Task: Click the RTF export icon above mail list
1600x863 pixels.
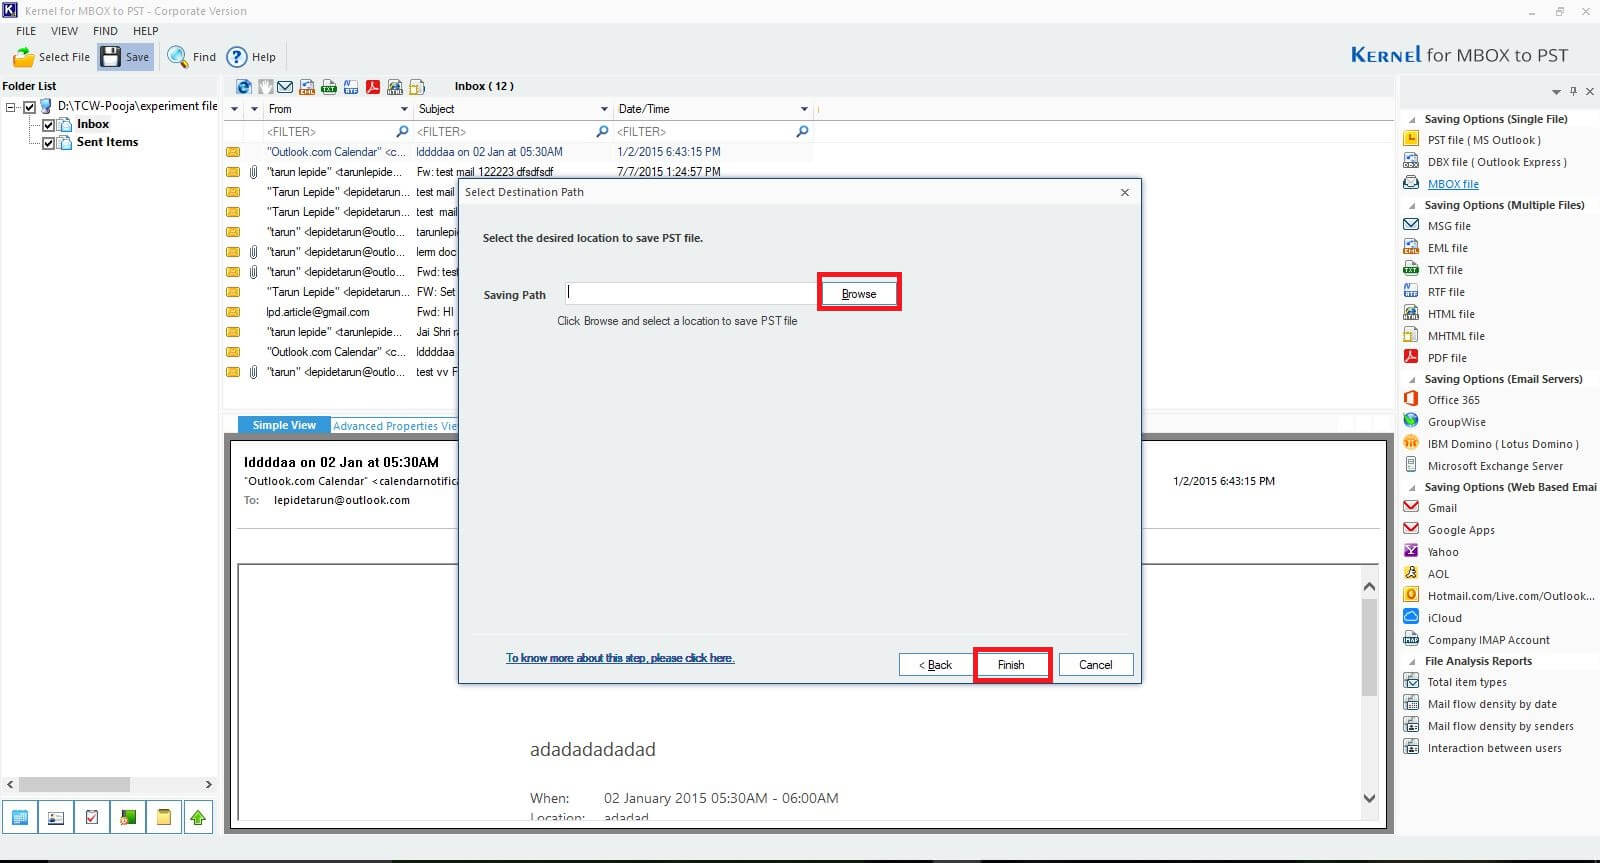Action: (x=351, y=87)
